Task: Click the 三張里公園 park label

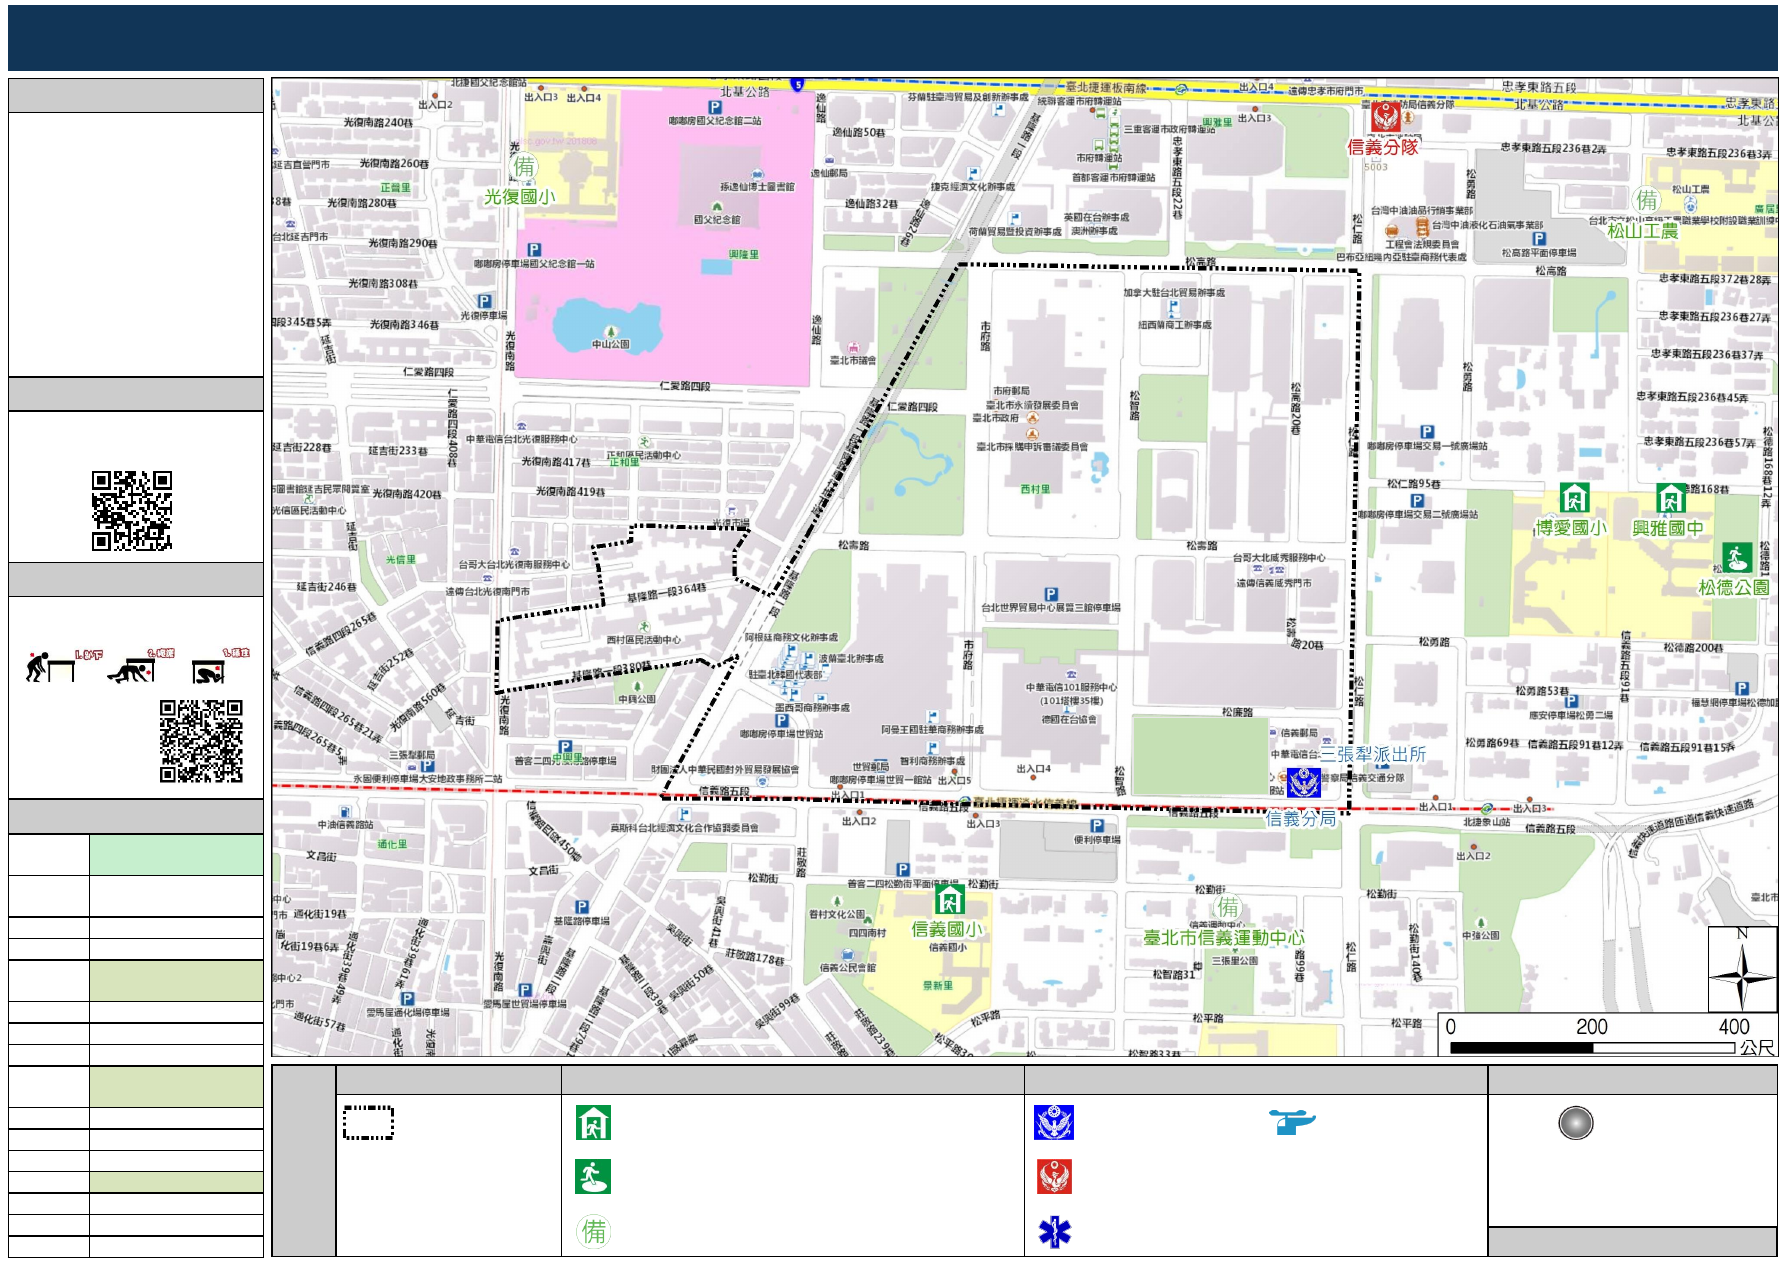Action: [x=1234, y=960]
